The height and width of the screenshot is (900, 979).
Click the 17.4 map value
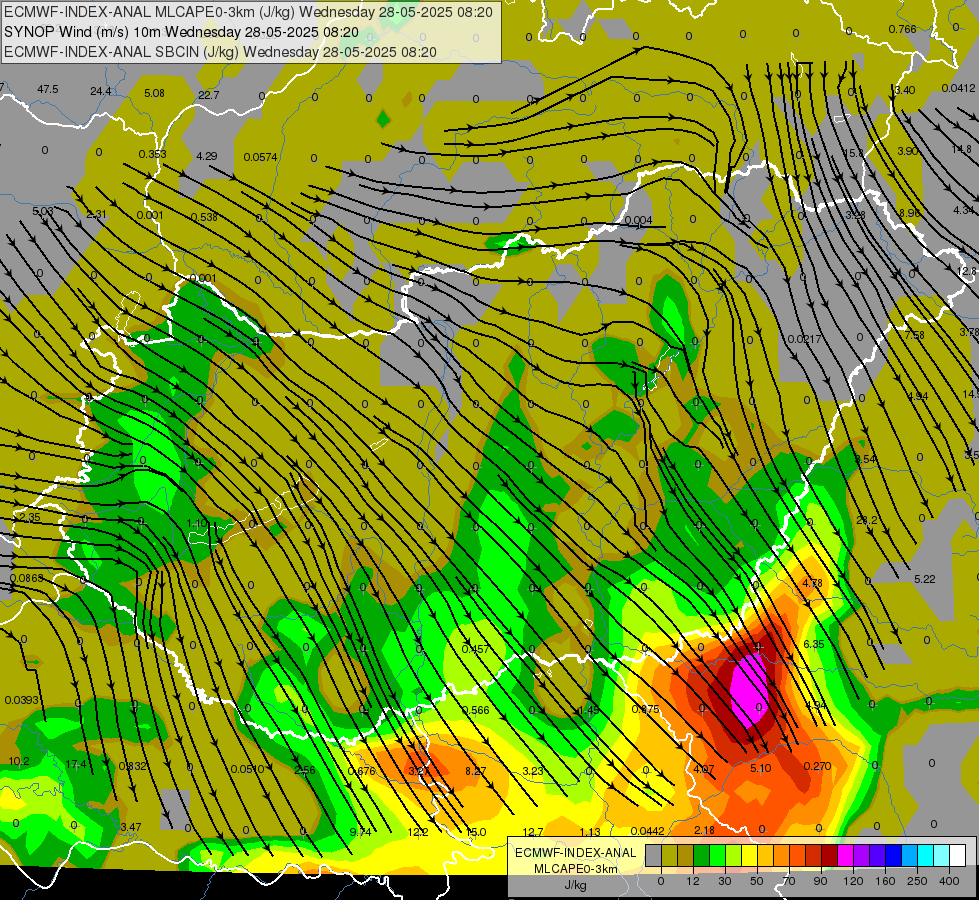[76, 764]
